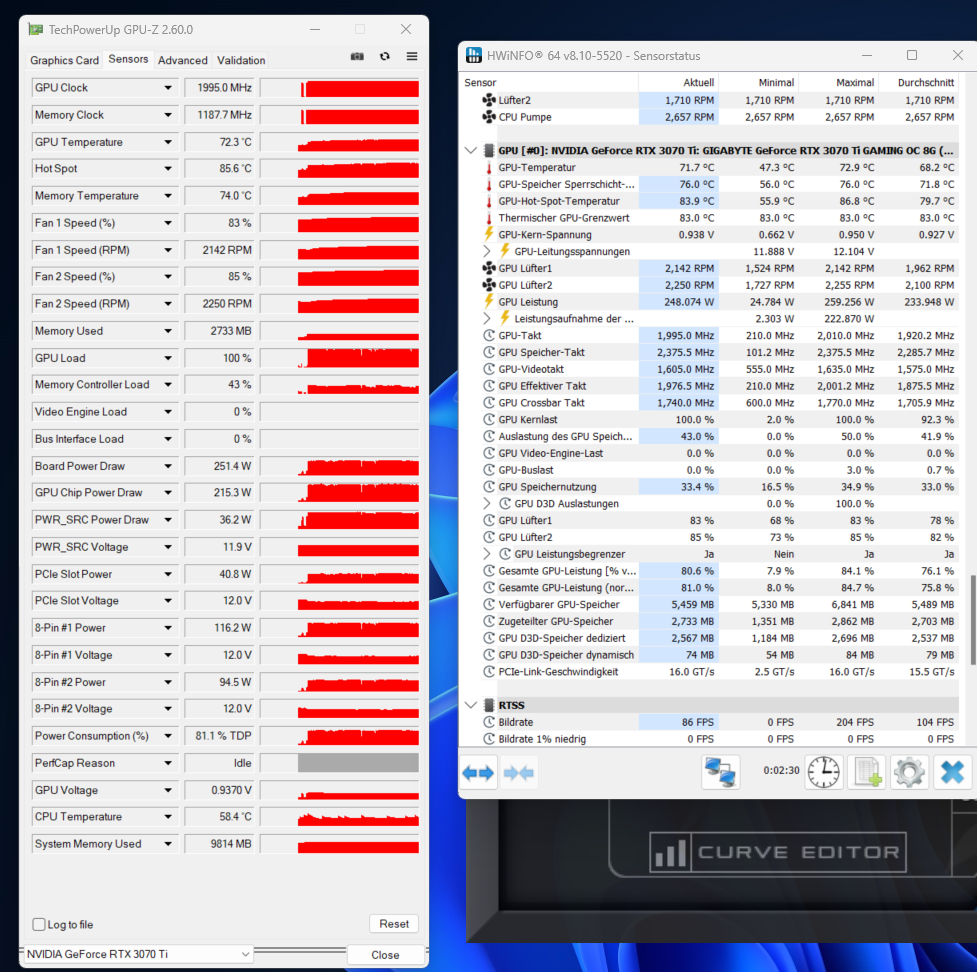Take a GPU-Z screenshot with camera icon

357,56
